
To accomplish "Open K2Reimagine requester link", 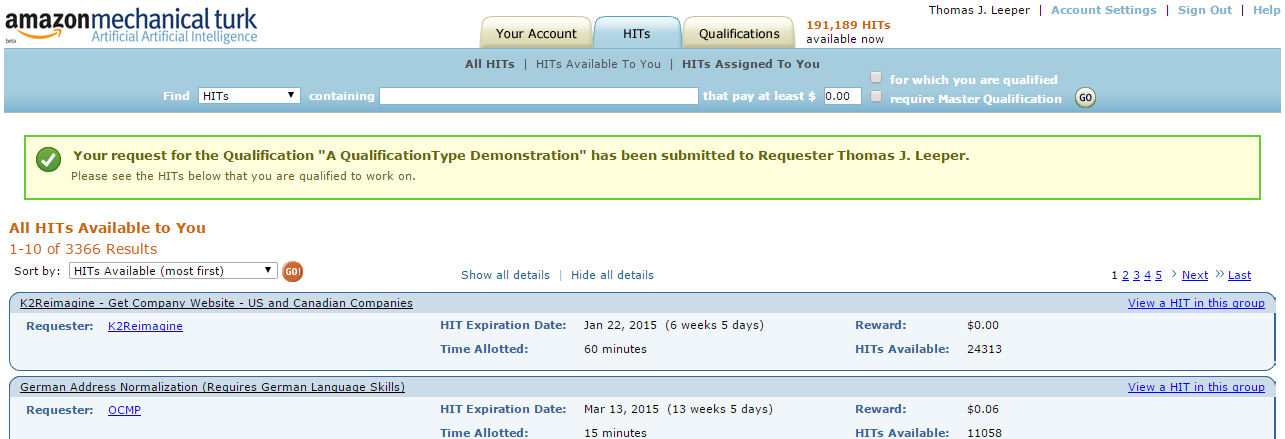I will [x=145, y=326].
